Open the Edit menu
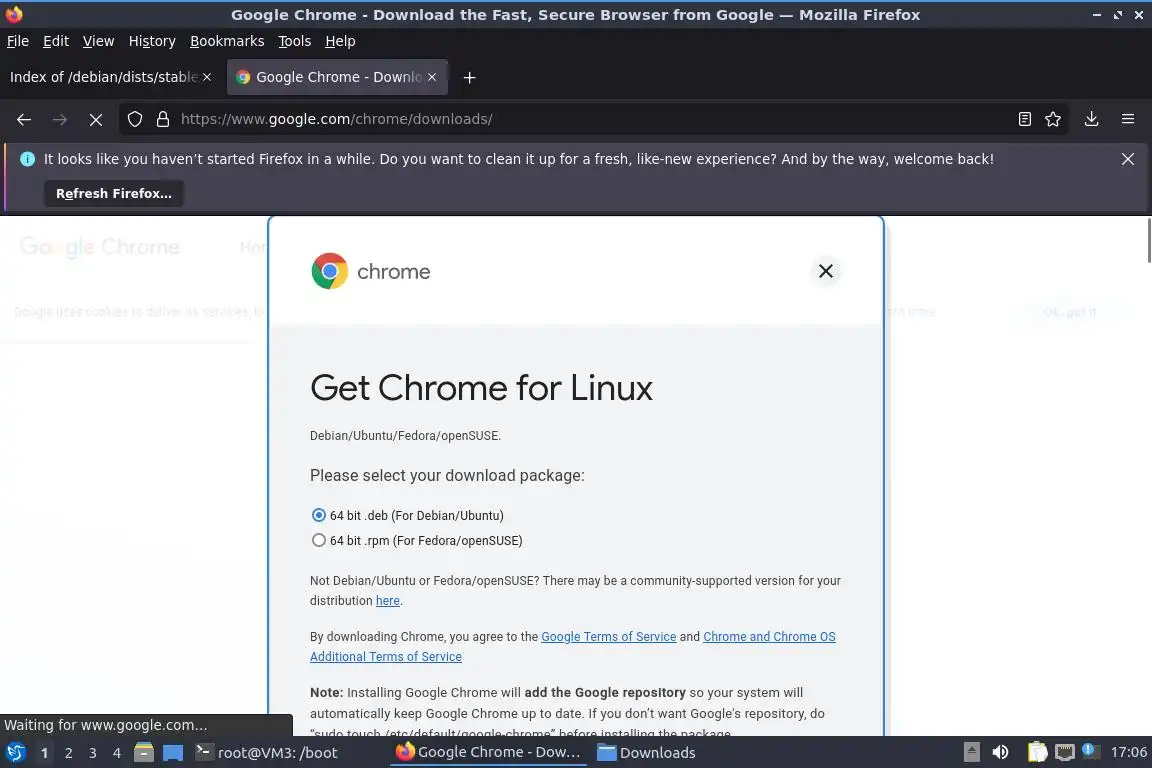Image resolution: width=1152 pixels, height=768 pixels. pyautogui.click(x=56, y=41)
